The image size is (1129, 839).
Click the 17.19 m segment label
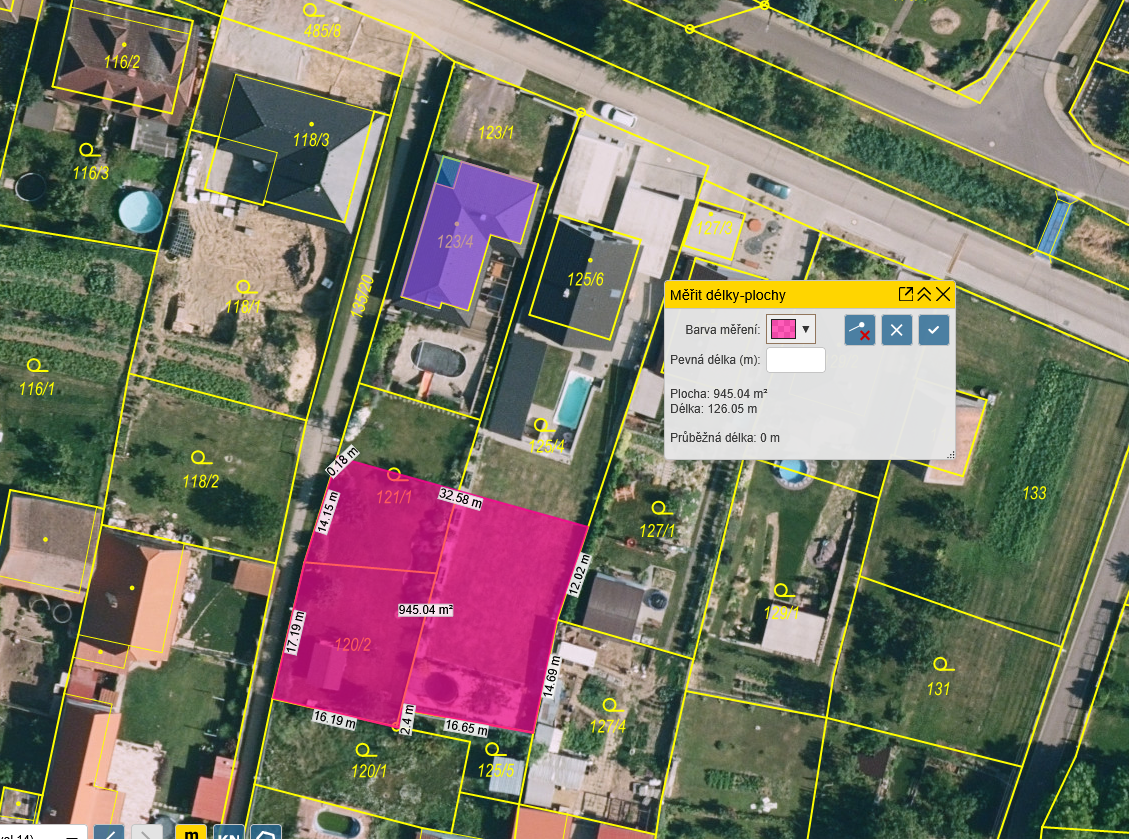pos(295,633)
